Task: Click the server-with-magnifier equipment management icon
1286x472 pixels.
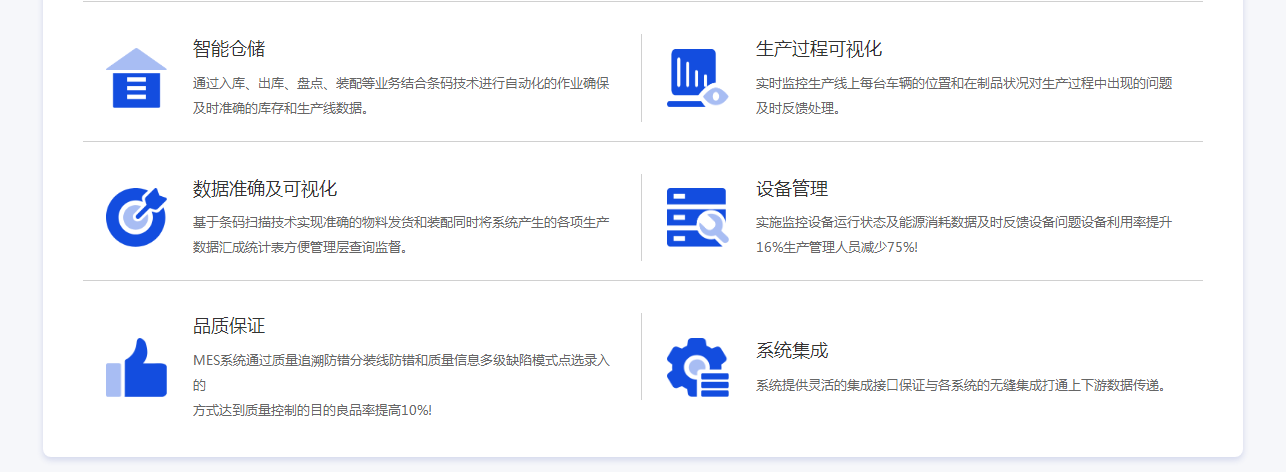Action: pos(697,217)
